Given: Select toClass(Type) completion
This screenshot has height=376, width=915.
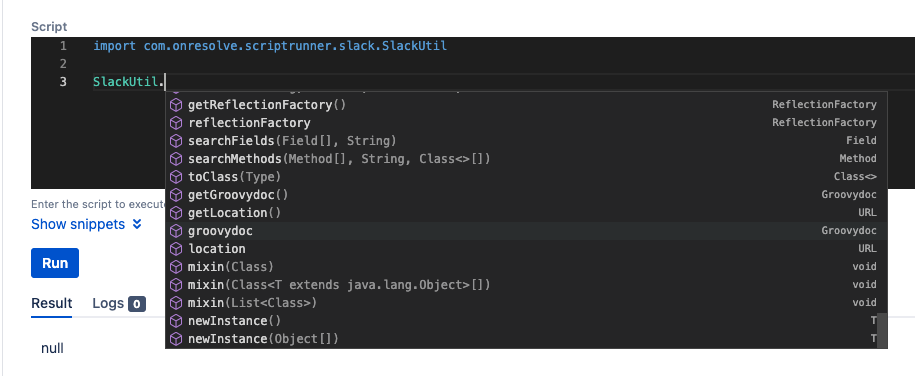Looking at the screenshot, I should click(235, 177).
